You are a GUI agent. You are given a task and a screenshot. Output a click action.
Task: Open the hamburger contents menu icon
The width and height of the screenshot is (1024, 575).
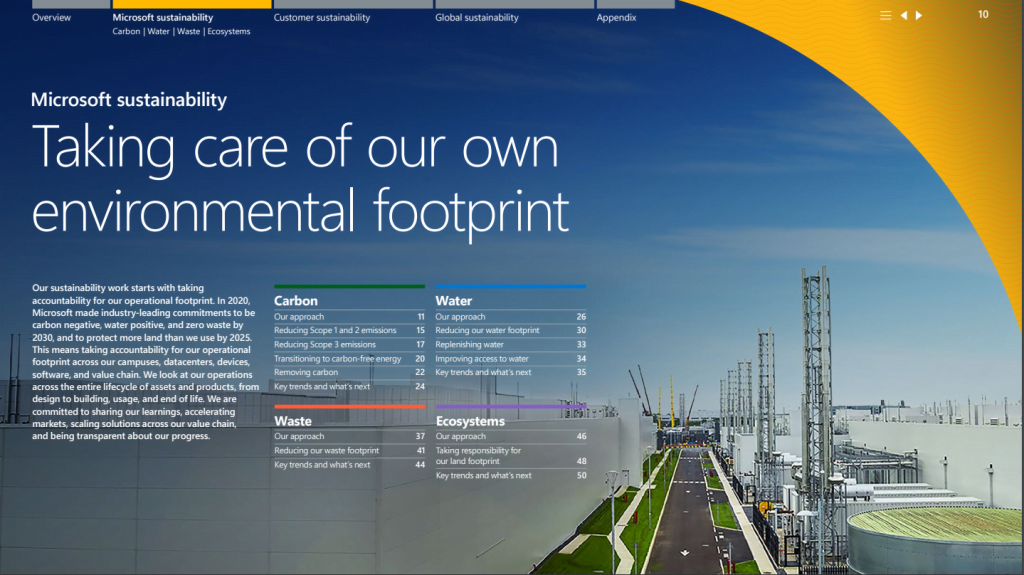[x=885, y=15]
